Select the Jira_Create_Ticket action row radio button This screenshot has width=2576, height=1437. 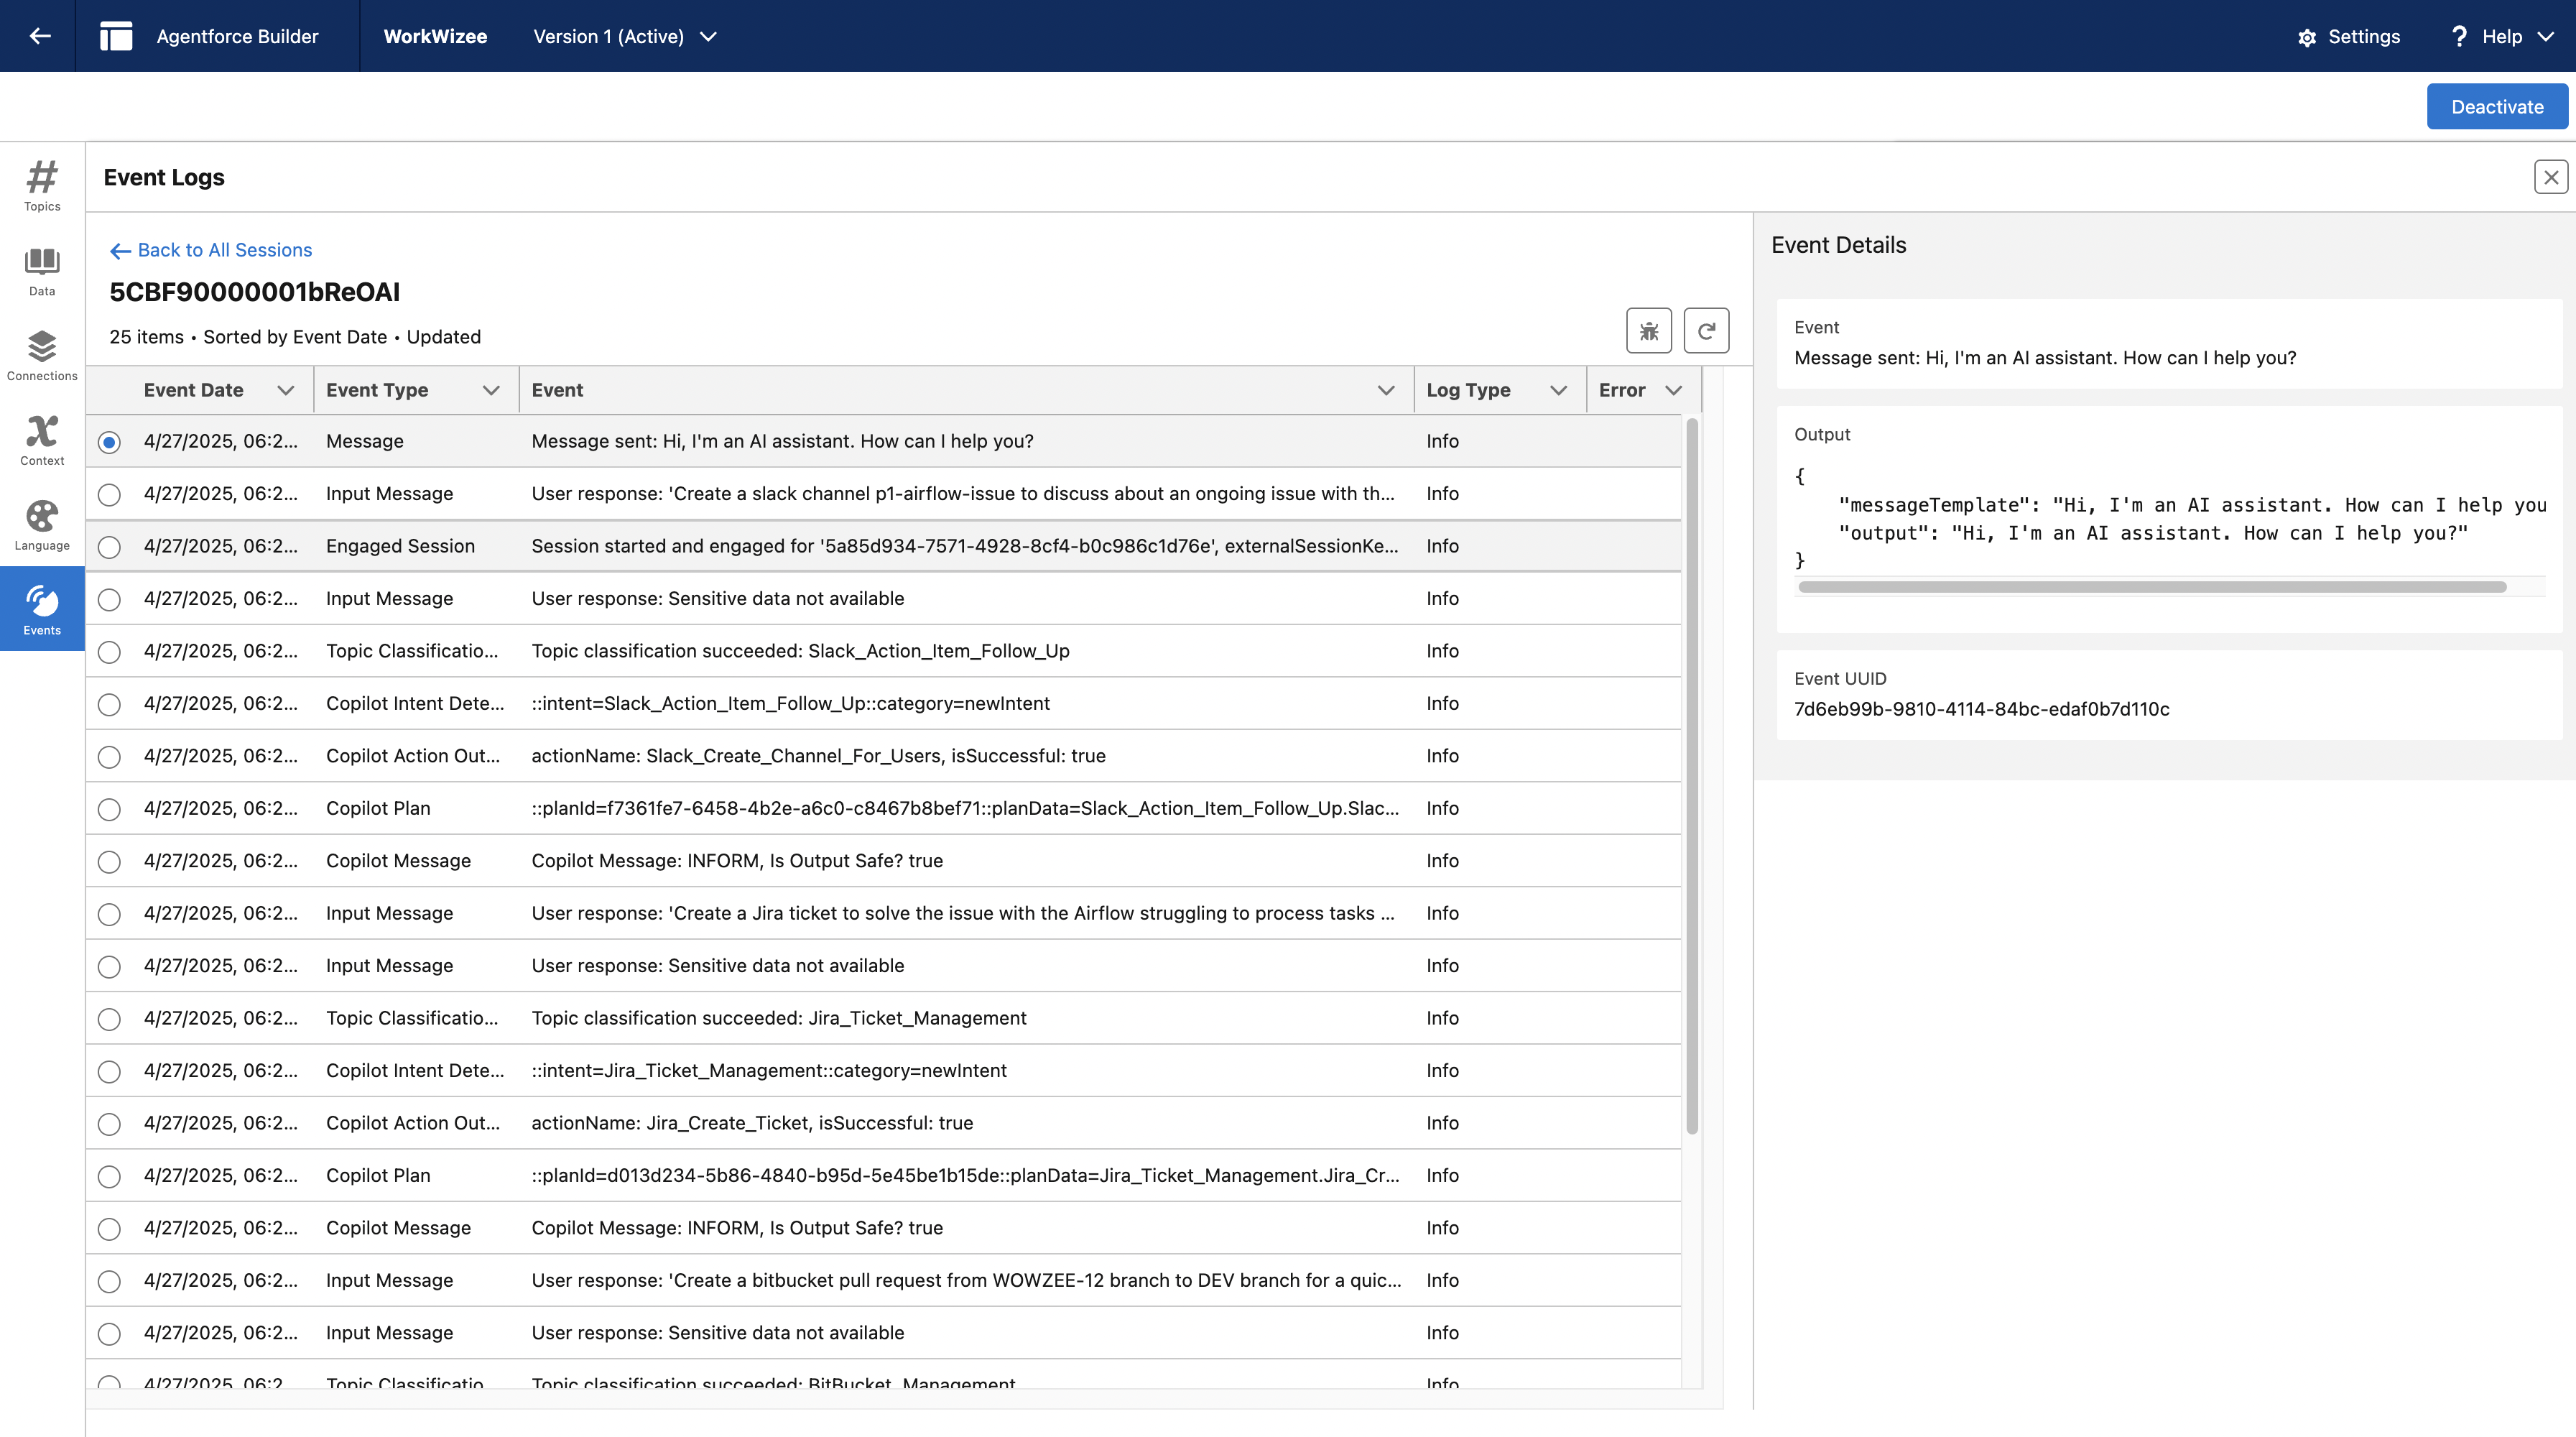tap(109, 1124)
